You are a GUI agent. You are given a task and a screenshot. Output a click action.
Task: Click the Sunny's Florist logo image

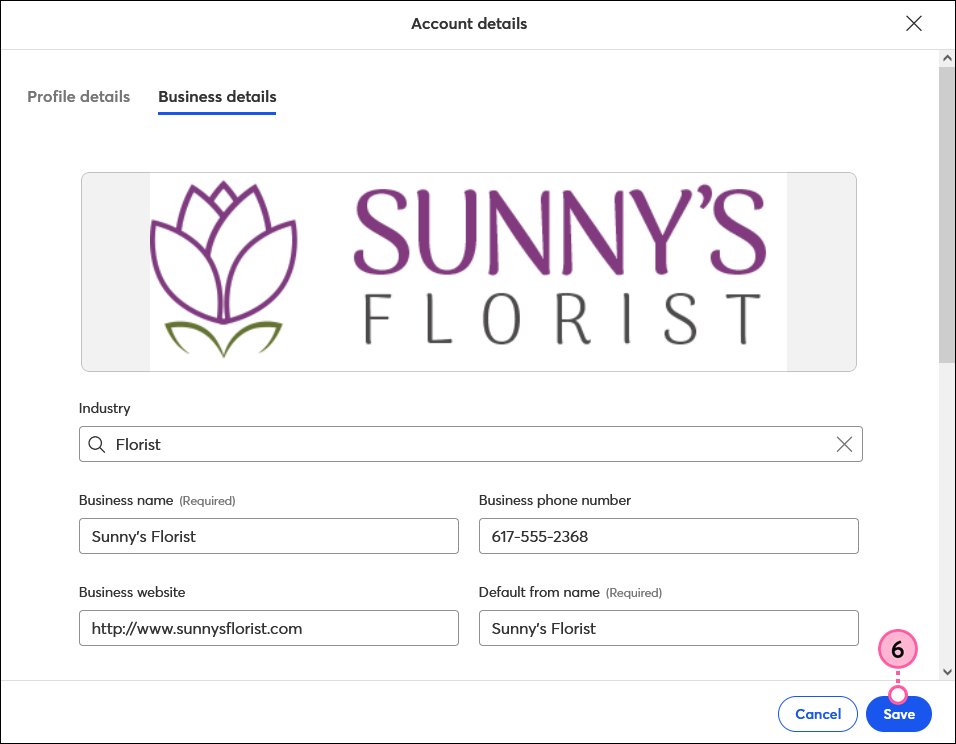coord(468,272)
